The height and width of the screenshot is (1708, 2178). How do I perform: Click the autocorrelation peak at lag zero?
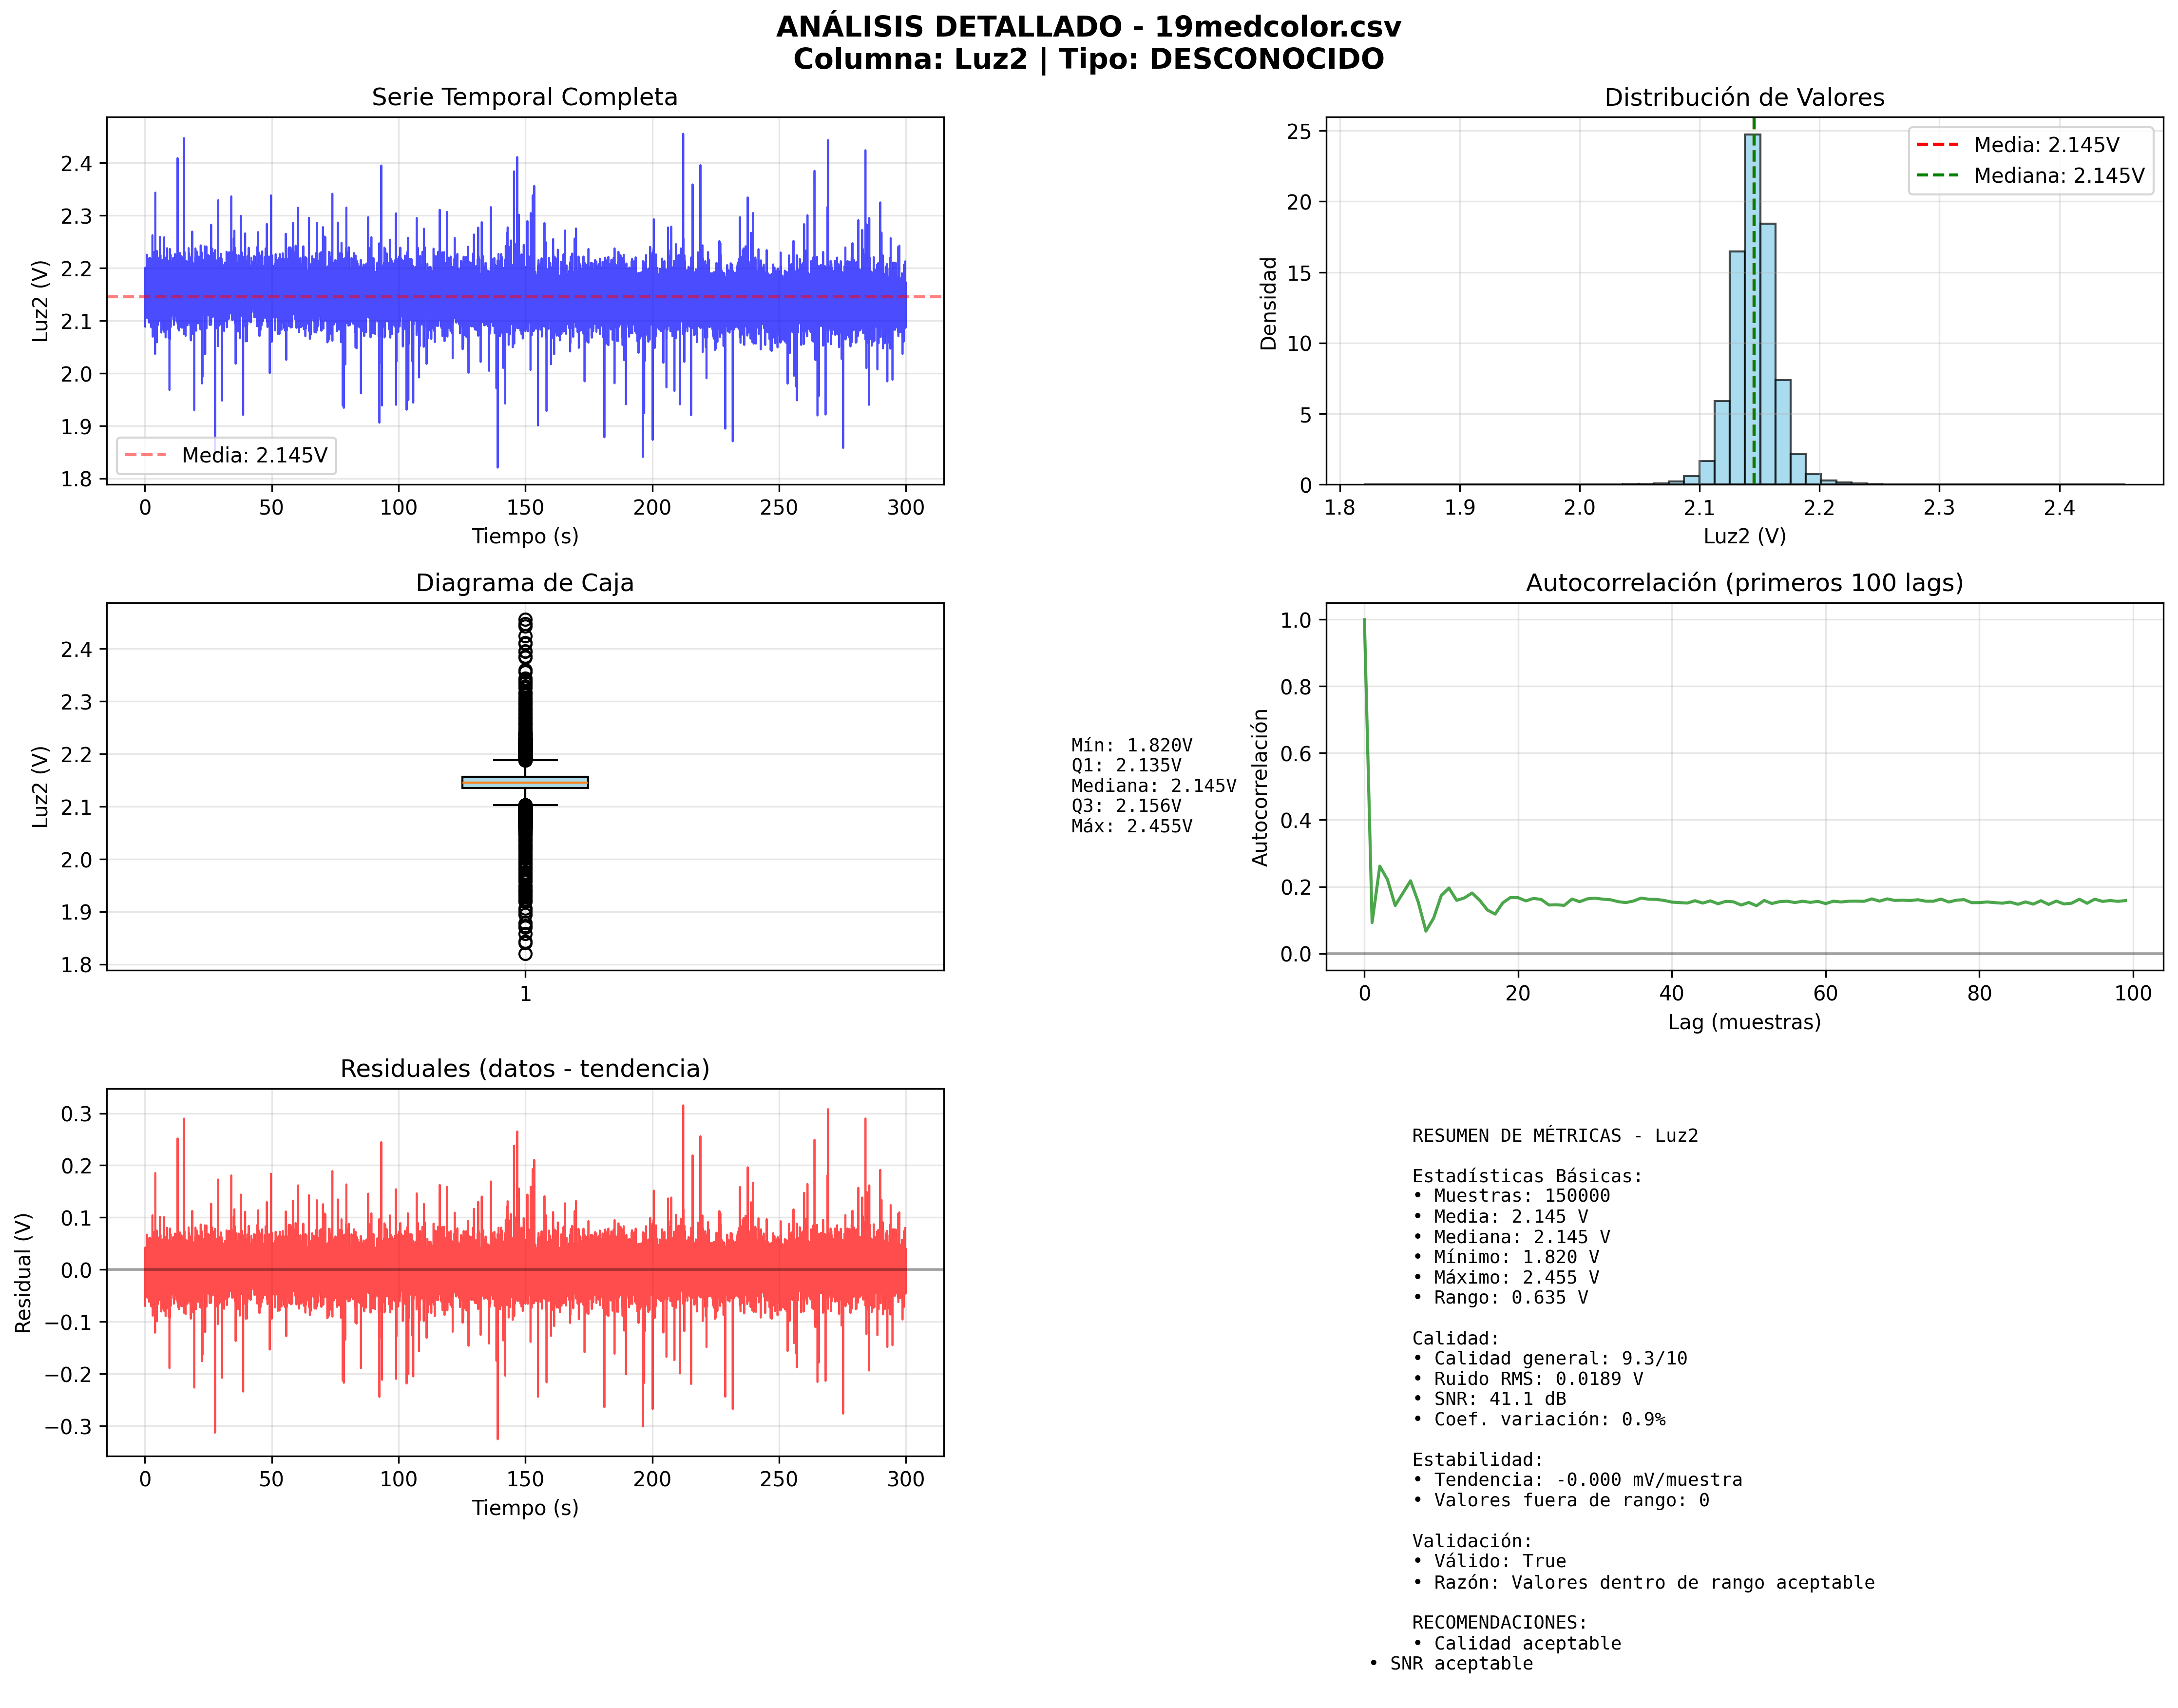tap(1364, 621)
